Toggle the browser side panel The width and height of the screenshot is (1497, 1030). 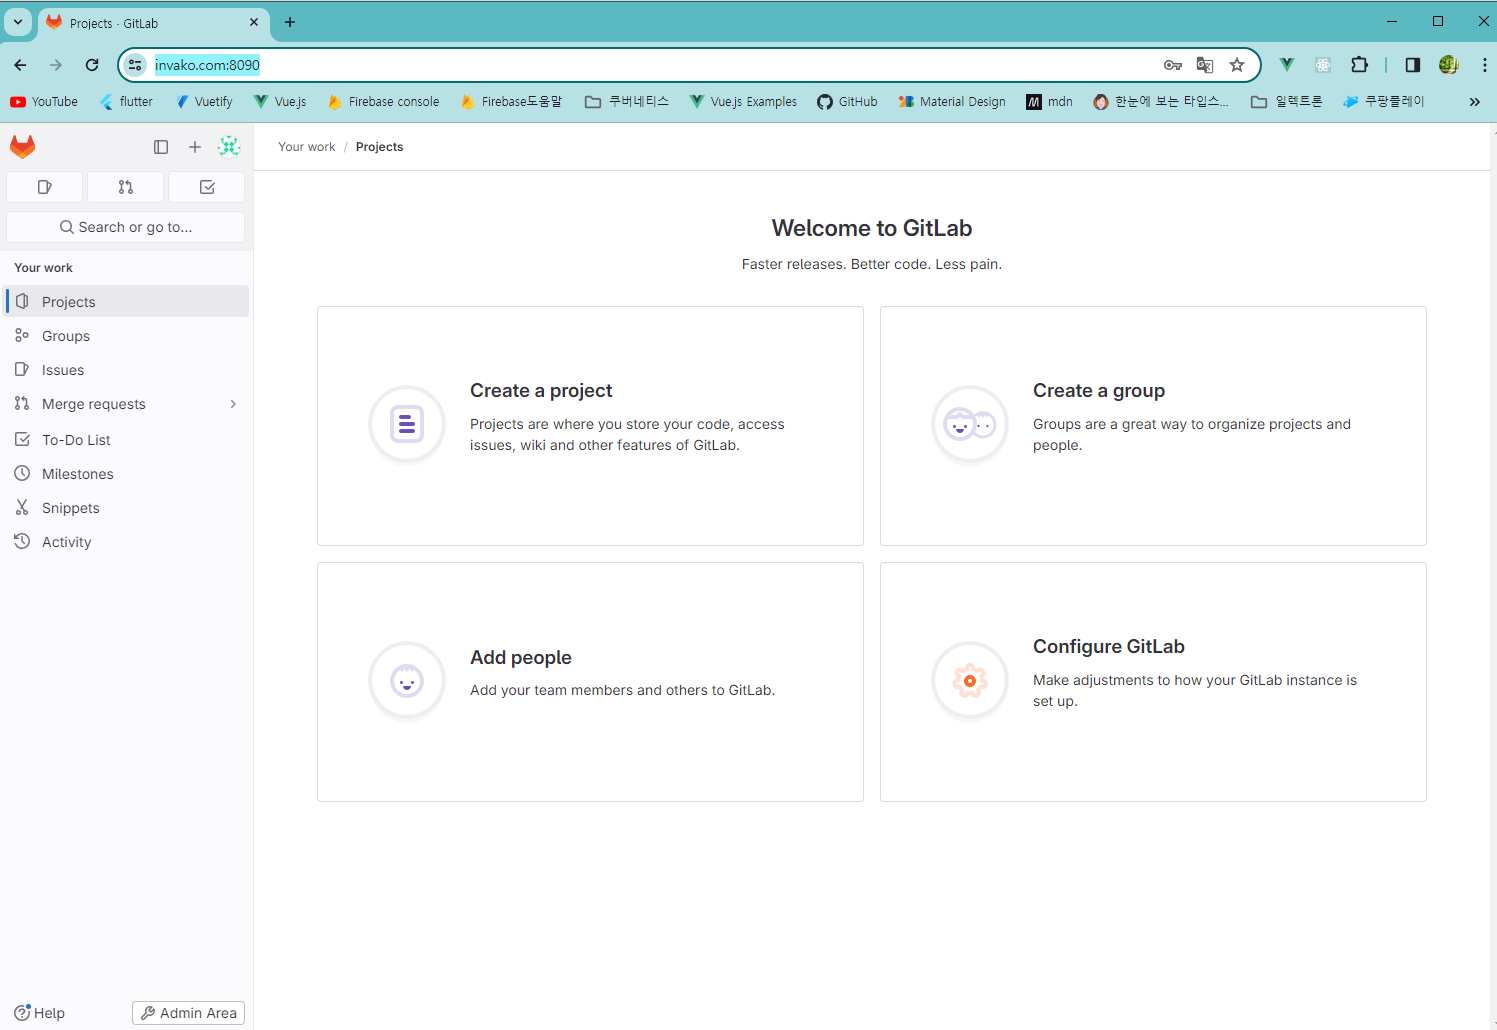click(x=1413, y=65)
